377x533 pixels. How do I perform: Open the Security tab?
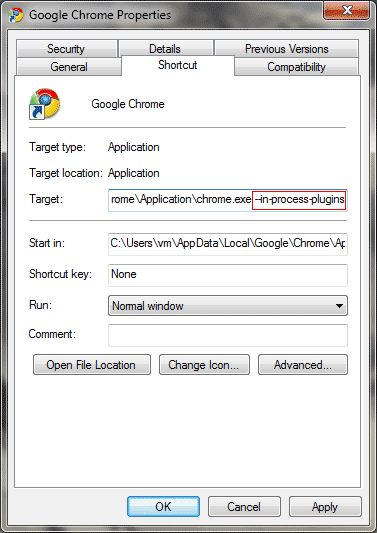click(67, 49)
